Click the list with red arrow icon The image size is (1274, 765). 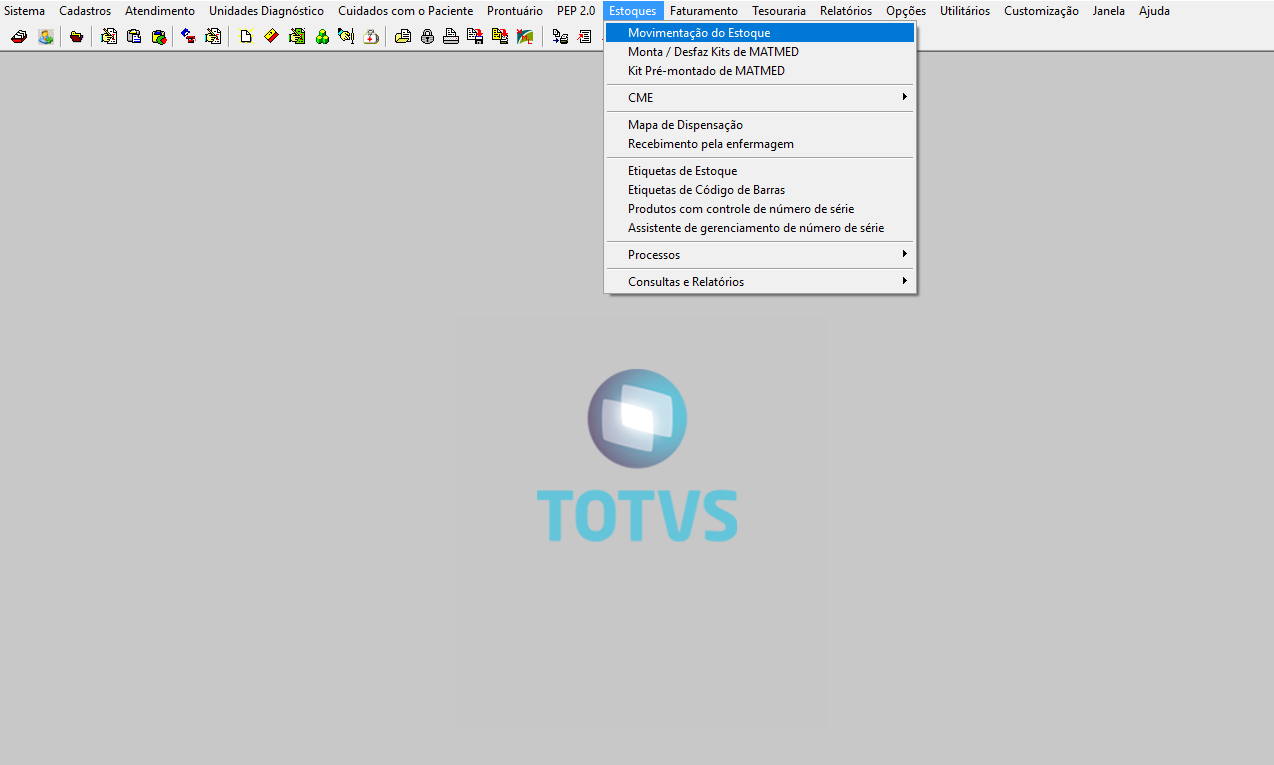coord(585,37)
